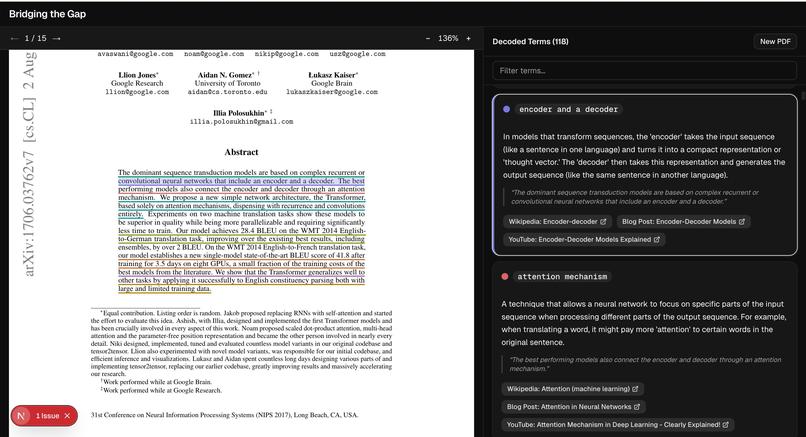Click the arXiv:1706.03762v7 sidebar text

point(29,214)
